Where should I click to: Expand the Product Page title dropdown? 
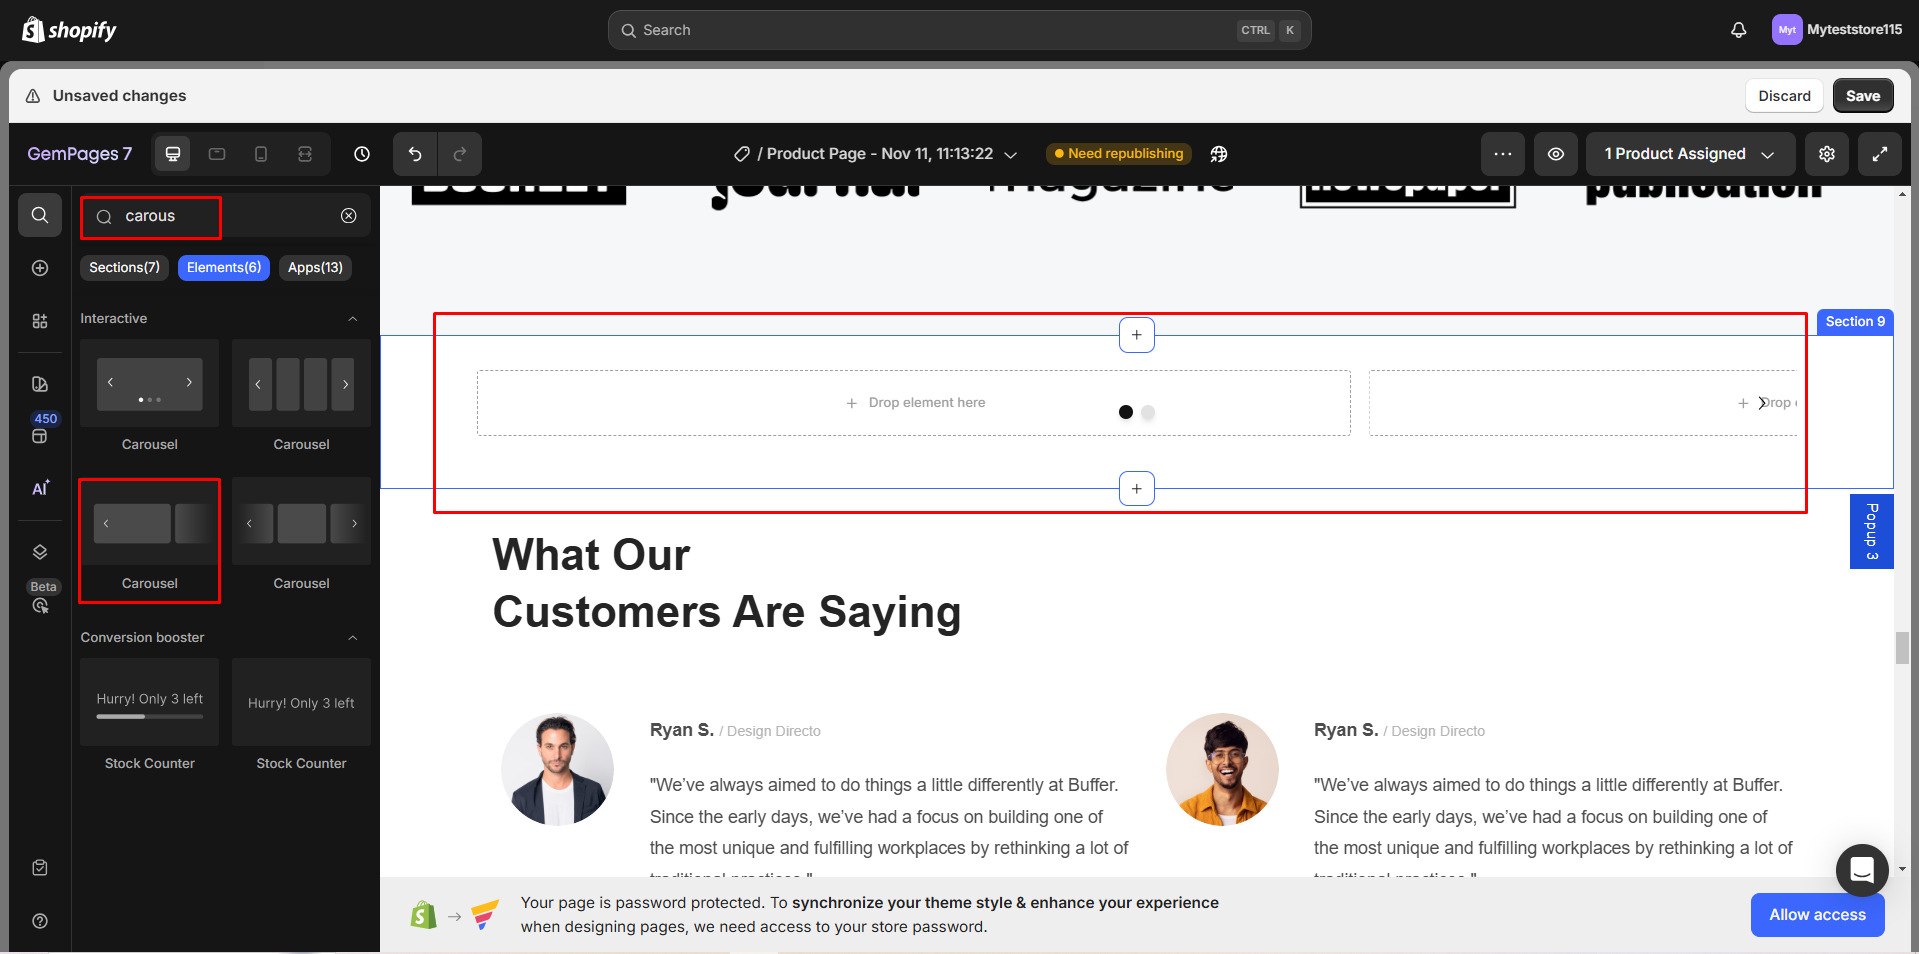coord(1010,154)
